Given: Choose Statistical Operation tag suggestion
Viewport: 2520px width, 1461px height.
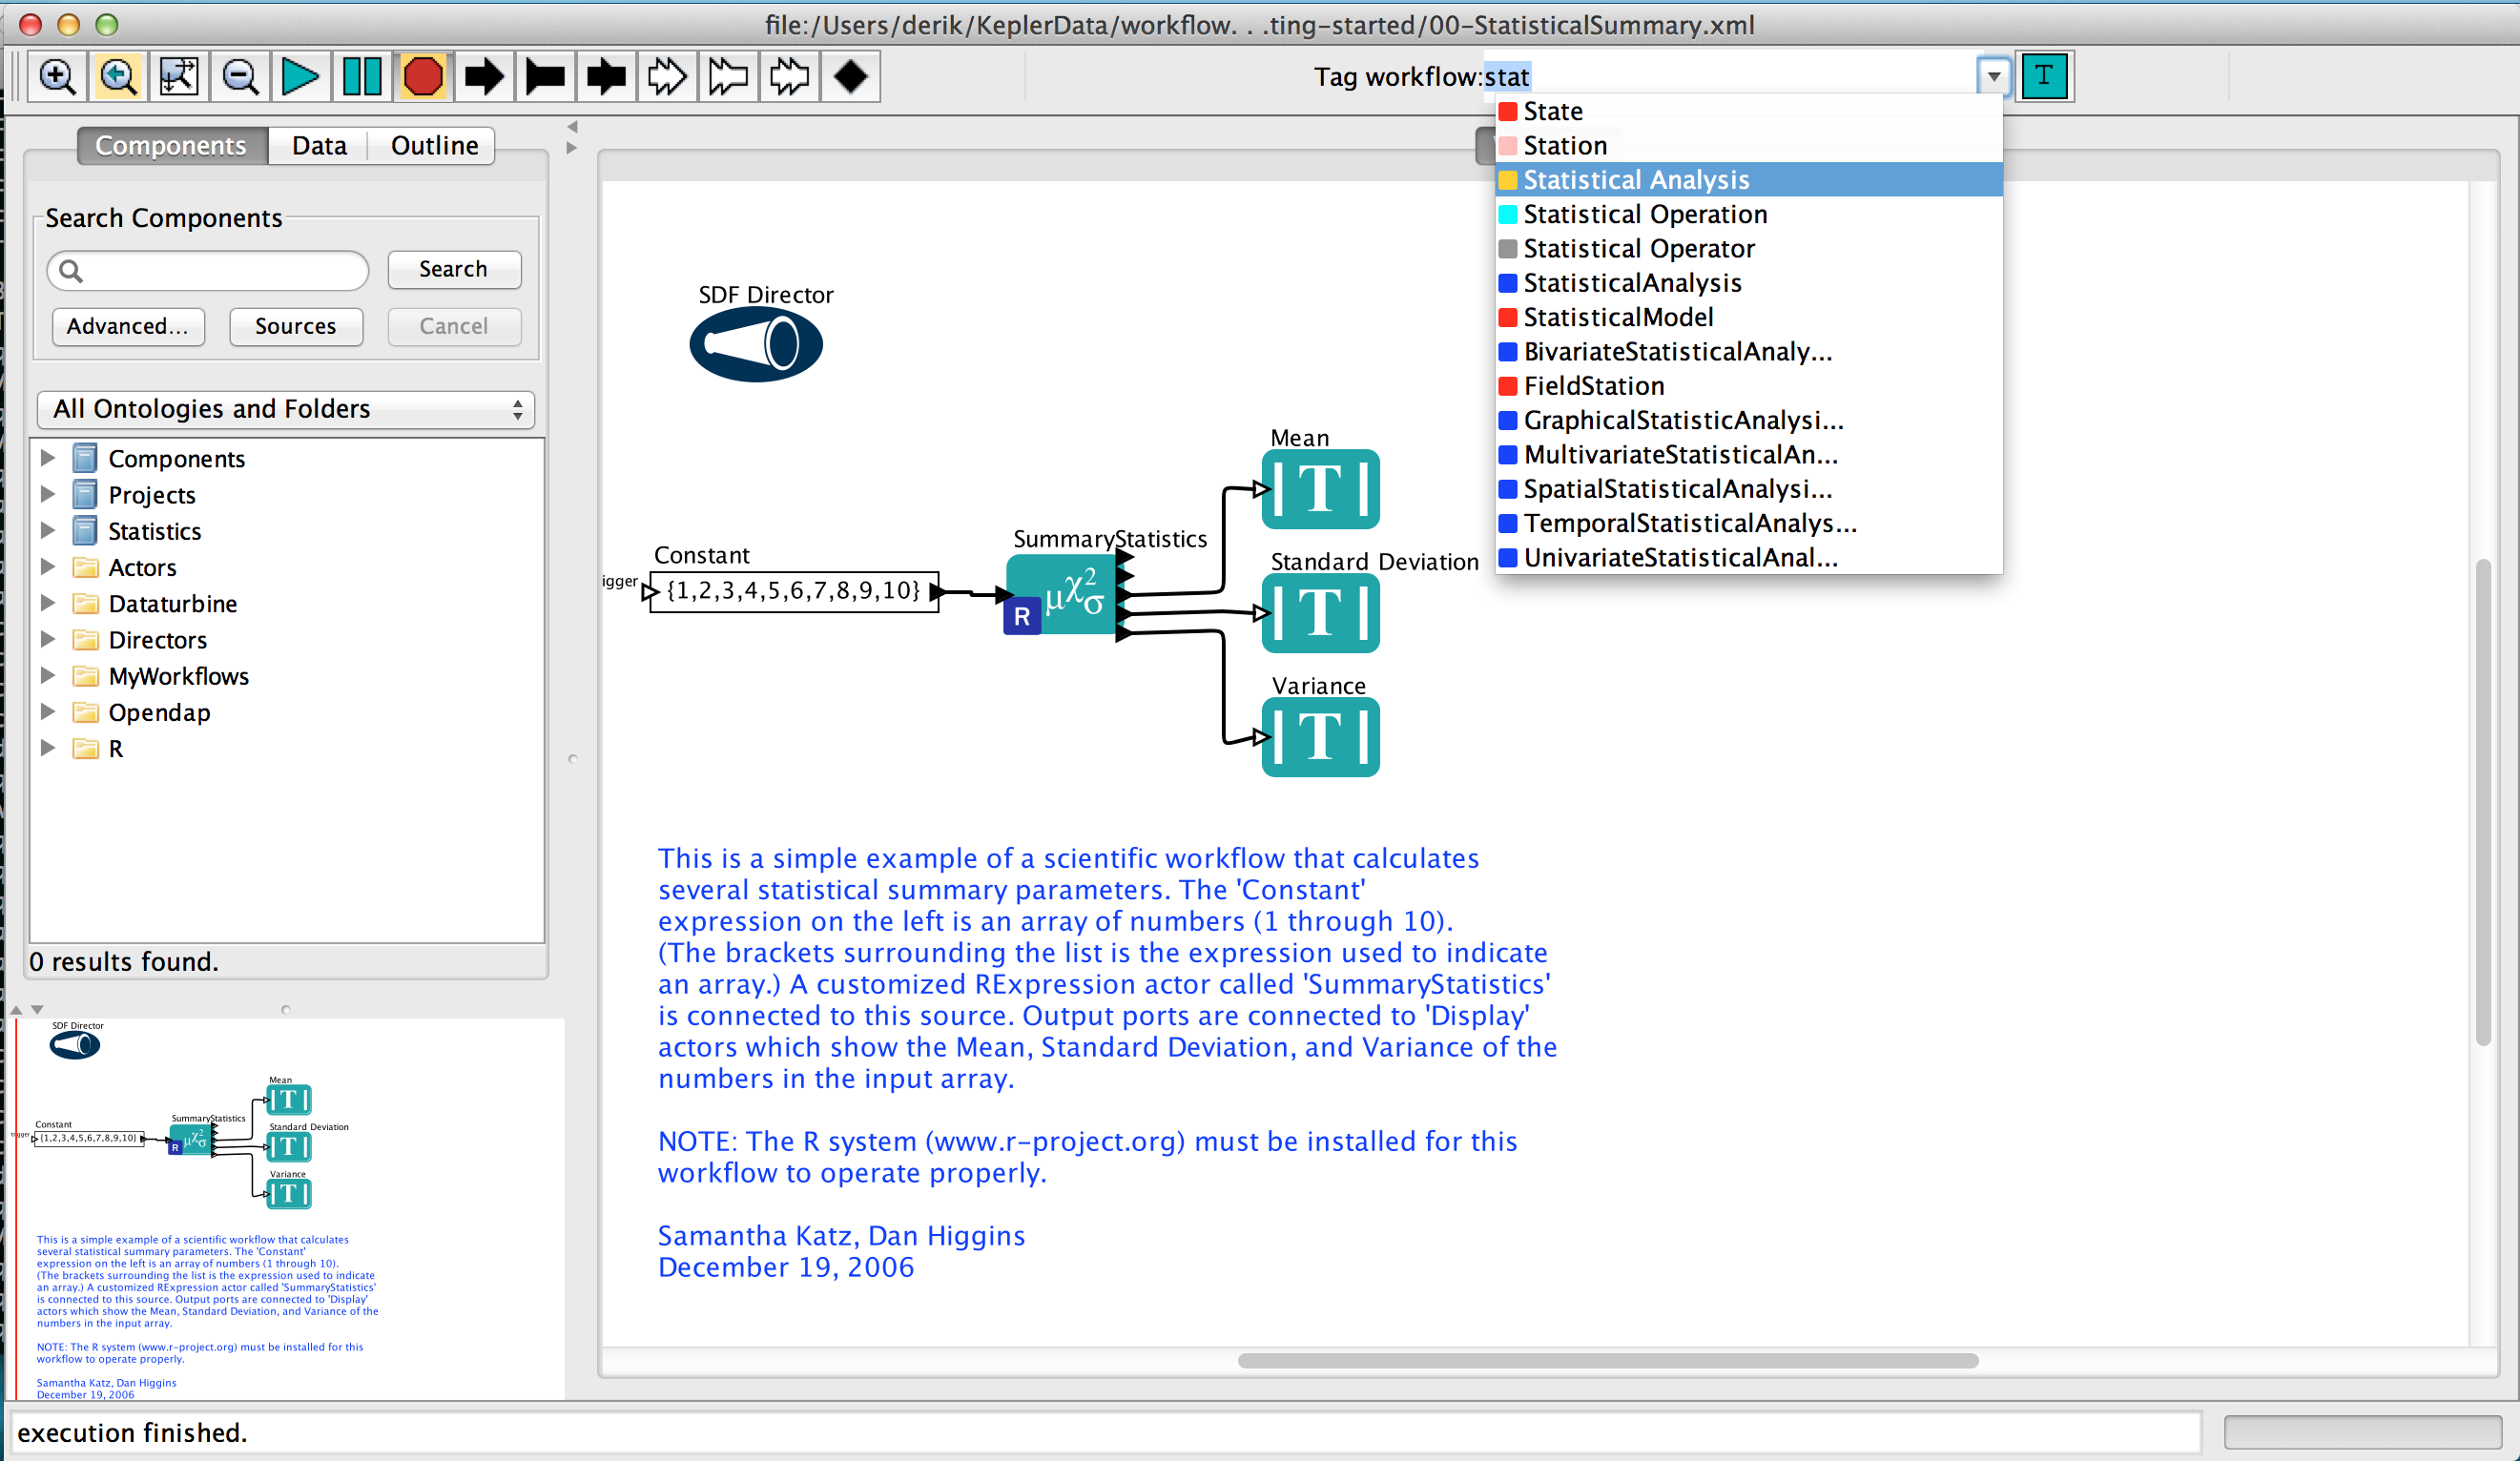Looking at the screenshot, I should (1749, 214).
